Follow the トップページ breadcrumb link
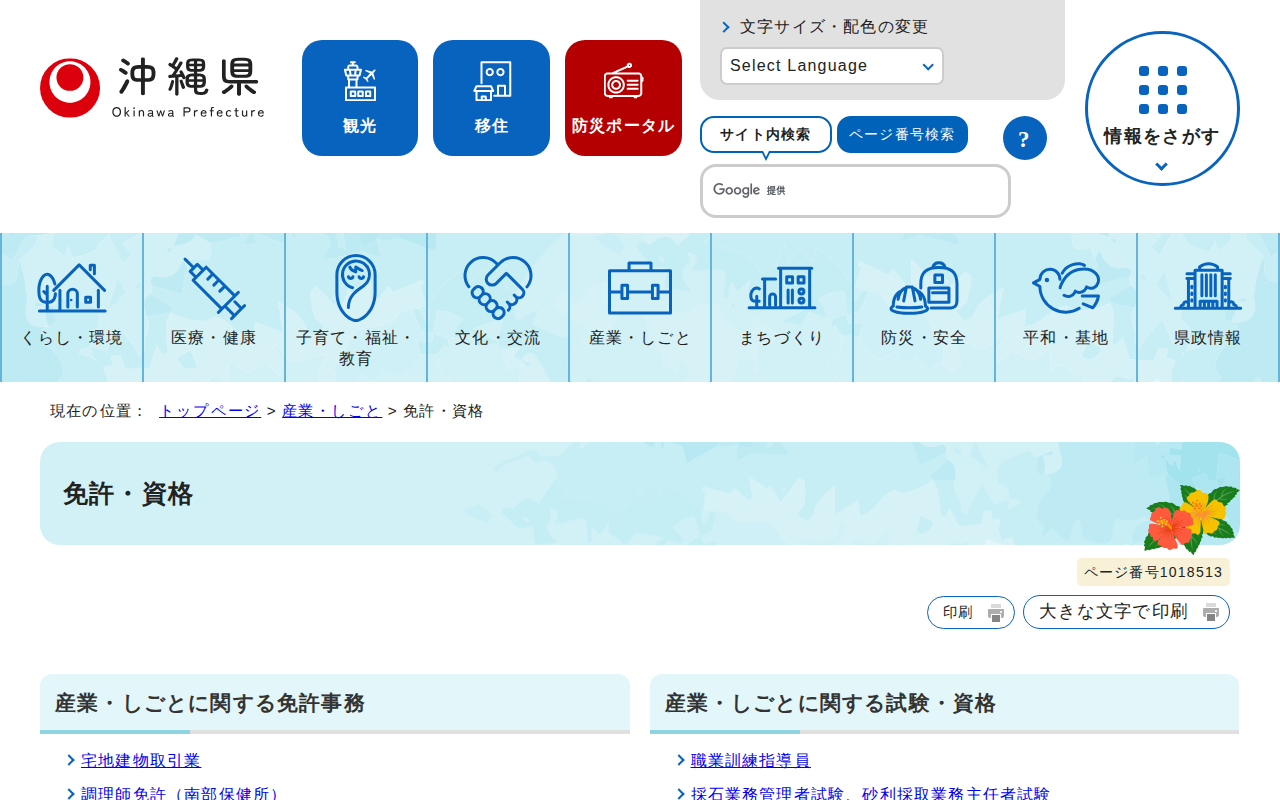This screenshot has height=800, width=1280. 209,411
